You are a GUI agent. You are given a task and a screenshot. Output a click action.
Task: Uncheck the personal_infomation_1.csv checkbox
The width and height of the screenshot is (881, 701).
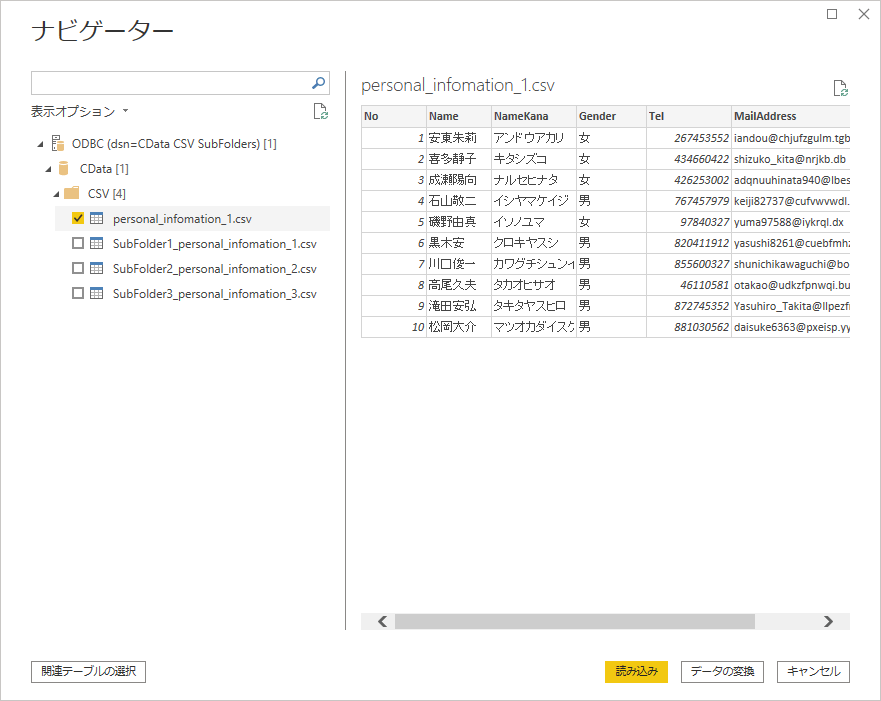tap(78, 218)
